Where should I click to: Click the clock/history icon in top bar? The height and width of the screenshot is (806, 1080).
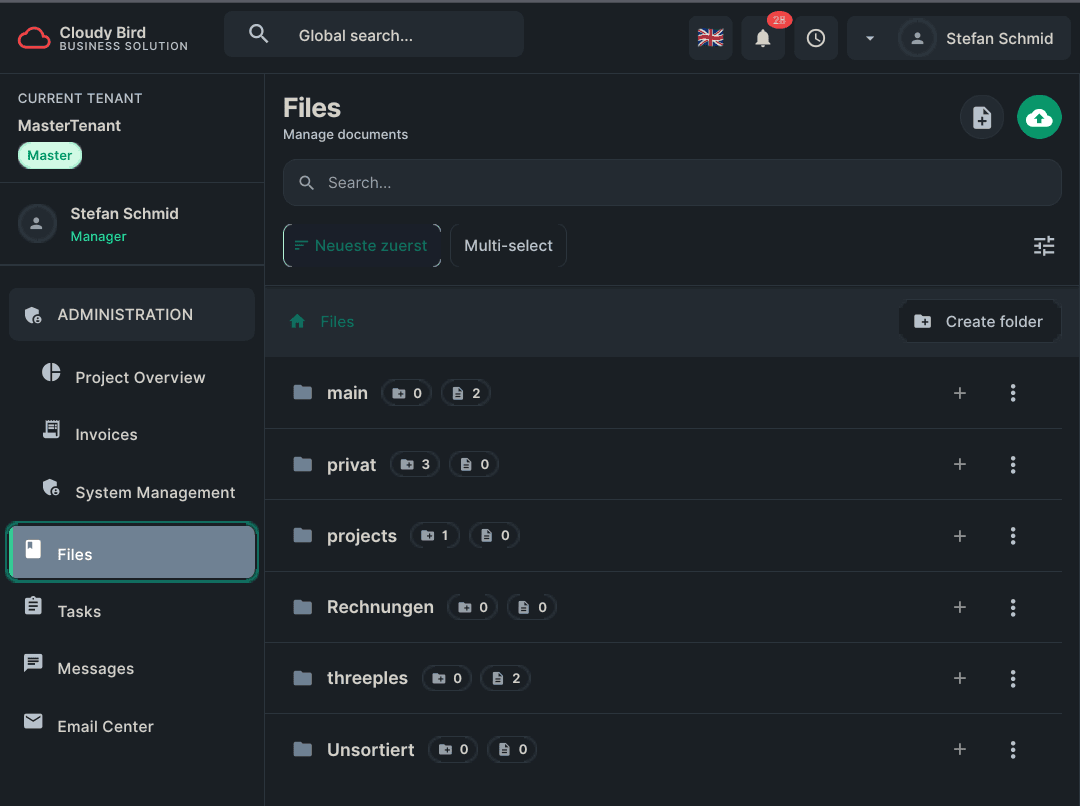coord(816,38)
